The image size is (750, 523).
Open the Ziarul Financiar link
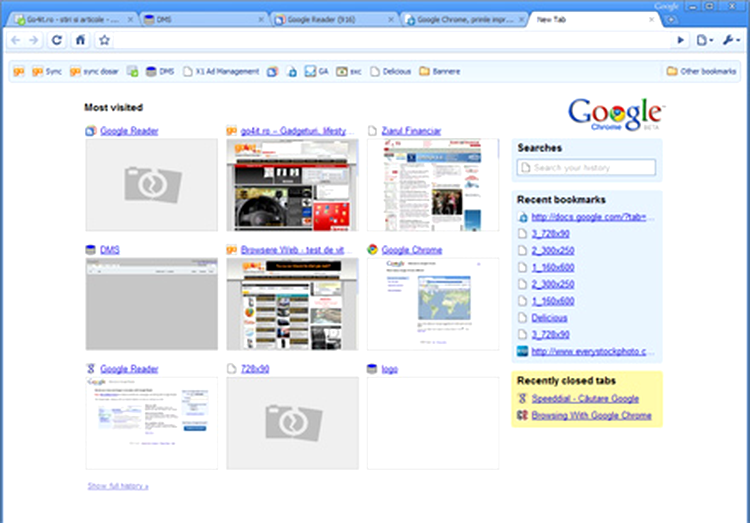411,131
